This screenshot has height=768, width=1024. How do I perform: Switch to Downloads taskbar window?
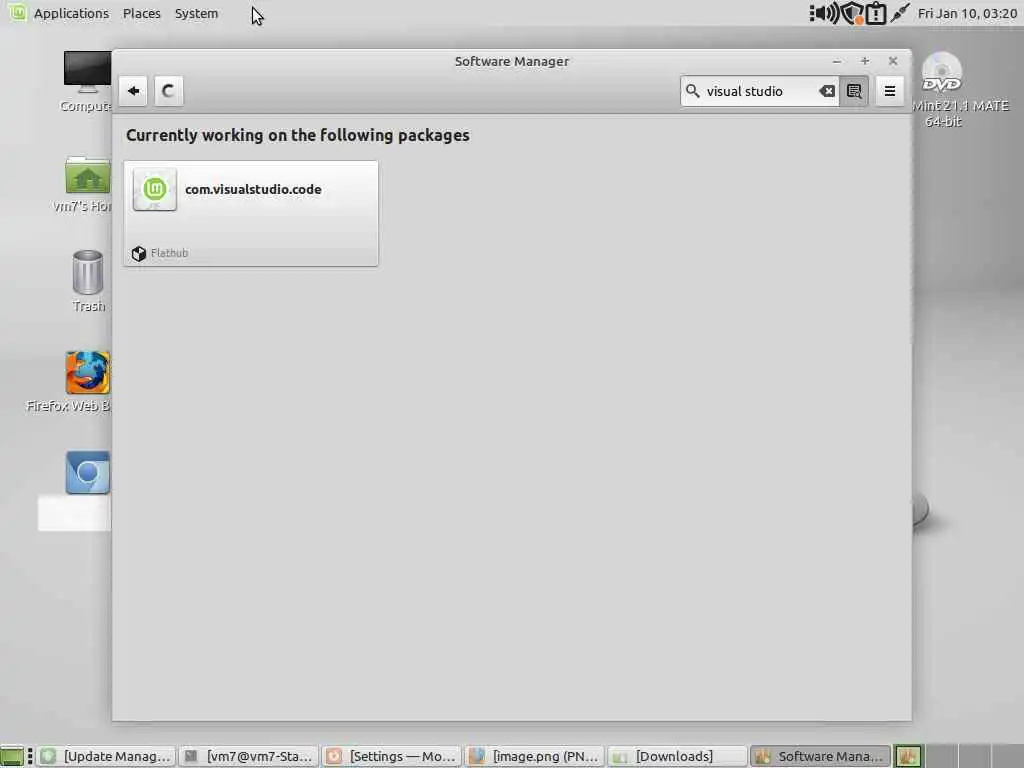[677, 756]
